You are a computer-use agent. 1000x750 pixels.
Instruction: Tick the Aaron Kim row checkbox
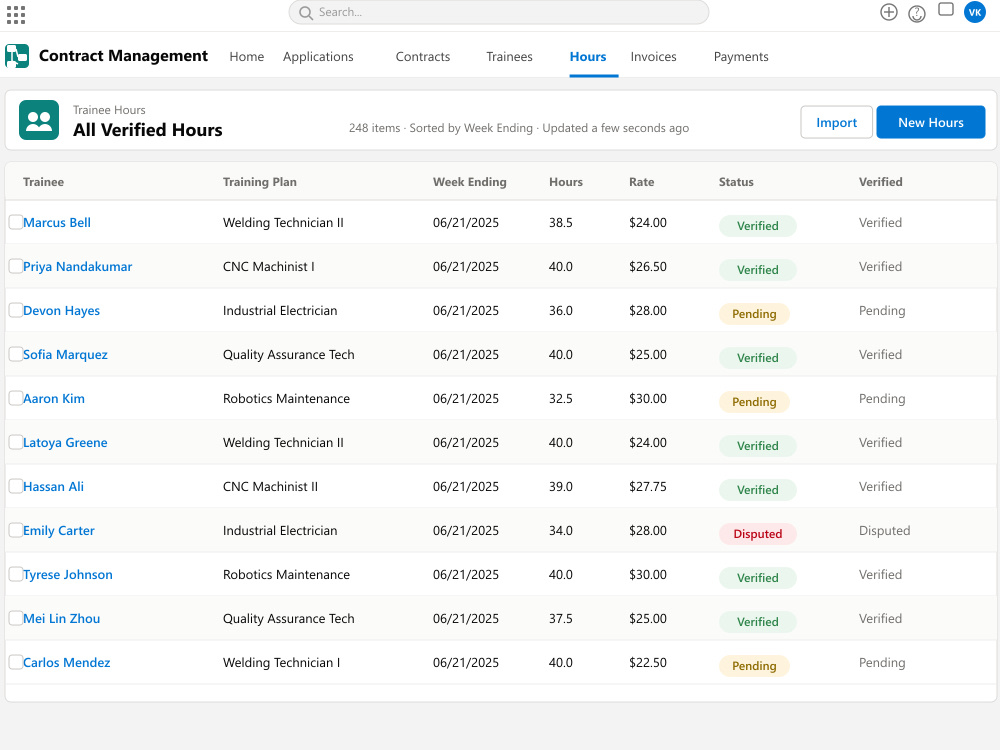[x=16, y=398]
